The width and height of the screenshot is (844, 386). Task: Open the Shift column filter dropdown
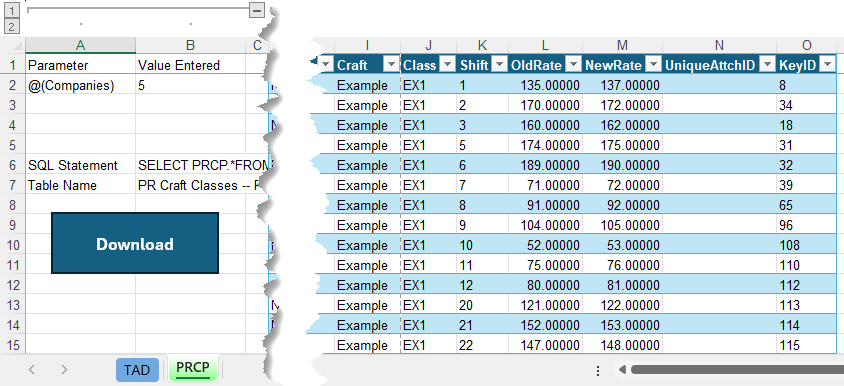tap(500, 65)
